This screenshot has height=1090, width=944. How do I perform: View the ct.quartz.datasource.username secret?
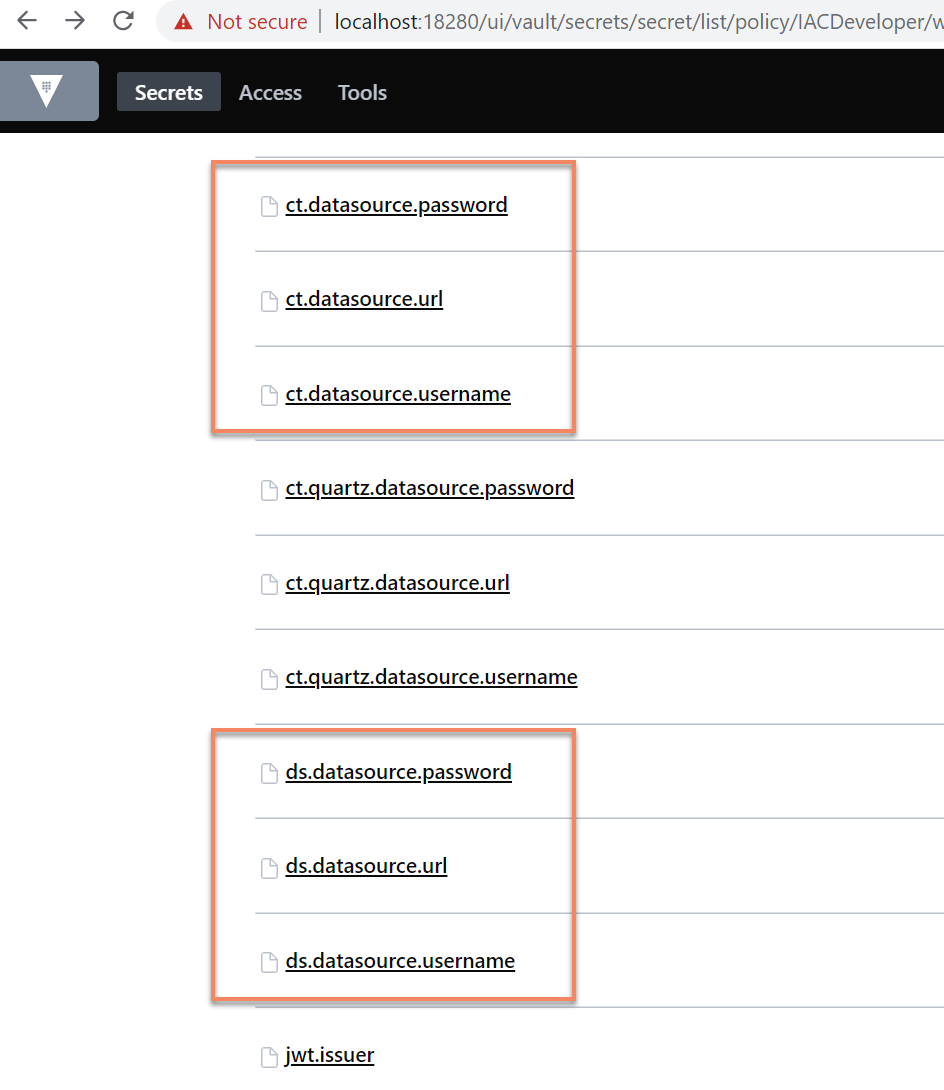coord(432,677)
